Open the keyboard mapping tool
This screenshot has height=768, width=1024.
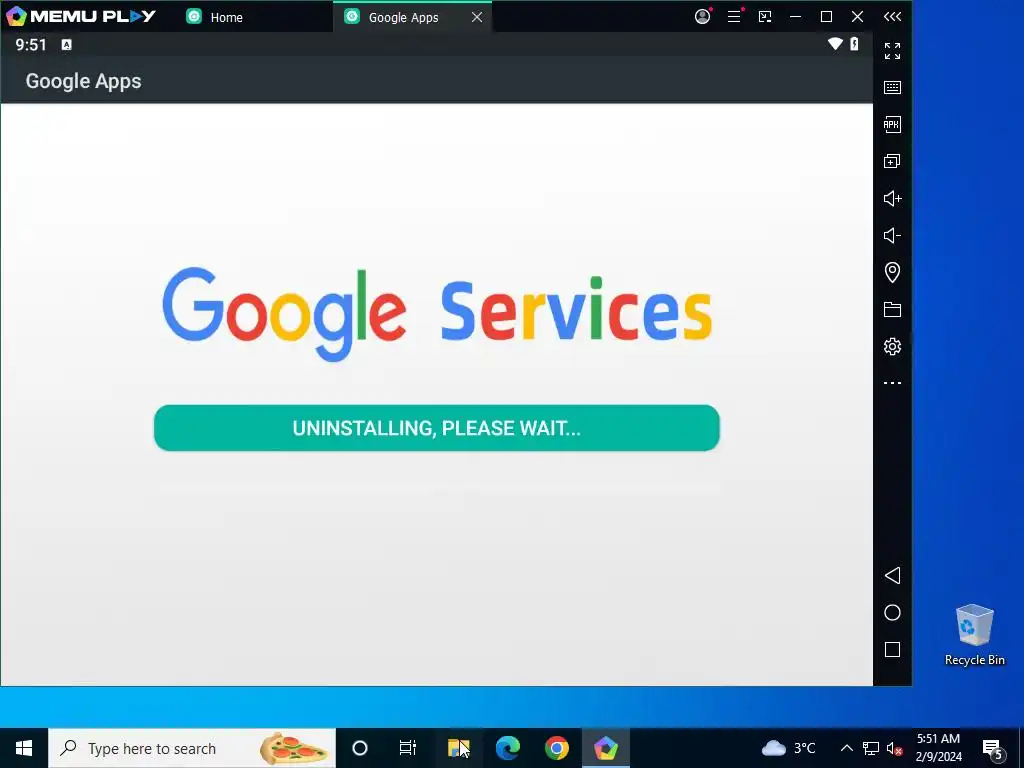tap(892, 88)
